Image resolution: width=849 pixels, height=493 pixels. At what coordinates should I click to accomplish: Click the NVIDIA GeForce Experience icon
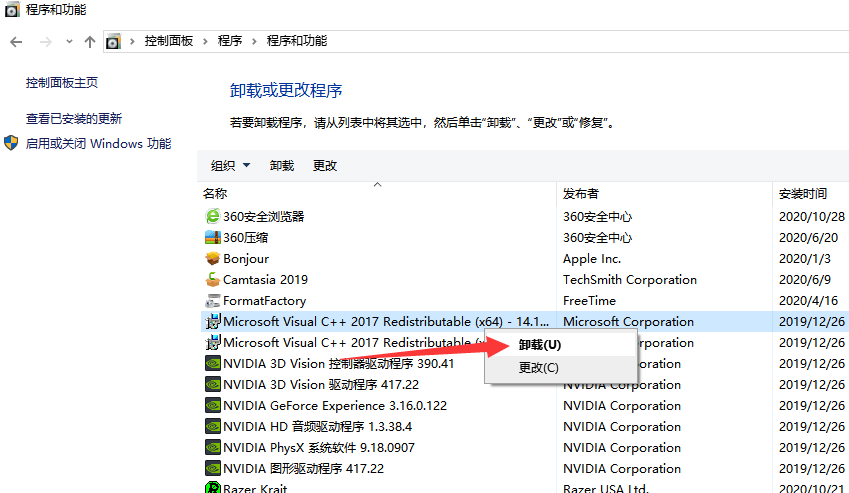[212, 405]
